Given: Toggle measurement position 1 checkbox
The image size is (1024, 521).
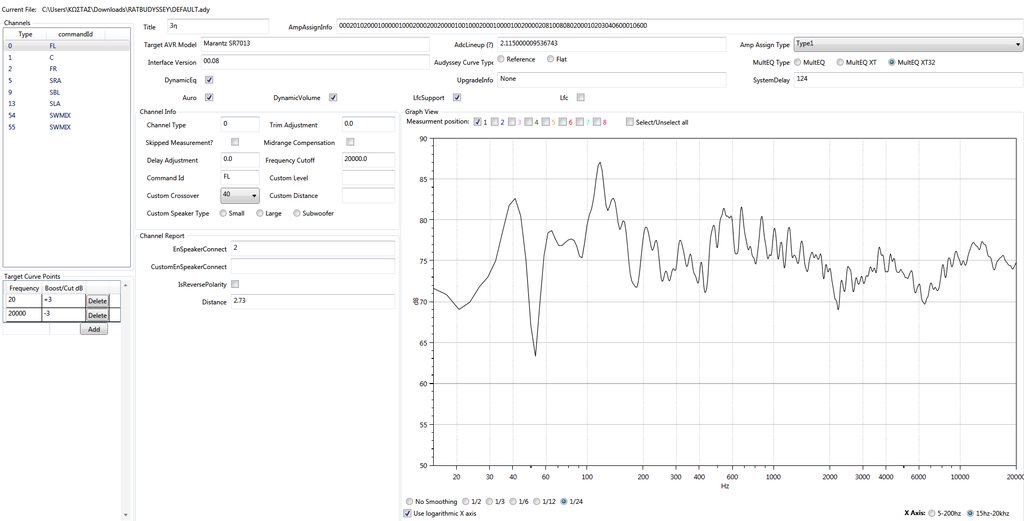Looking at the screenshot, I should tap(478, 122).
